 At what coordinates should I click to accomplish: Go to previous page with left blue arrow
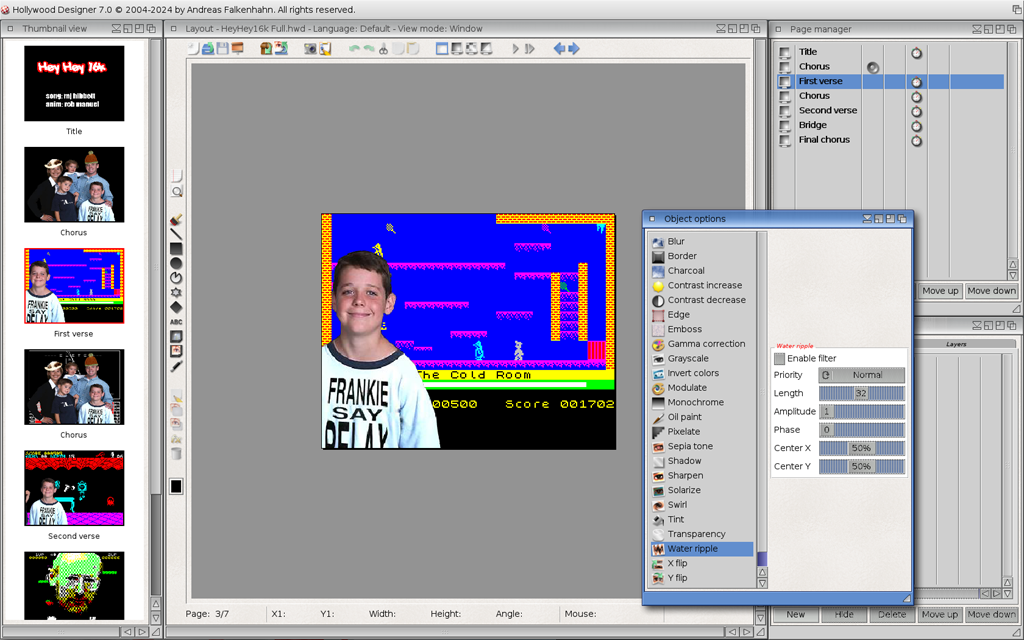[x=559, y=48]
